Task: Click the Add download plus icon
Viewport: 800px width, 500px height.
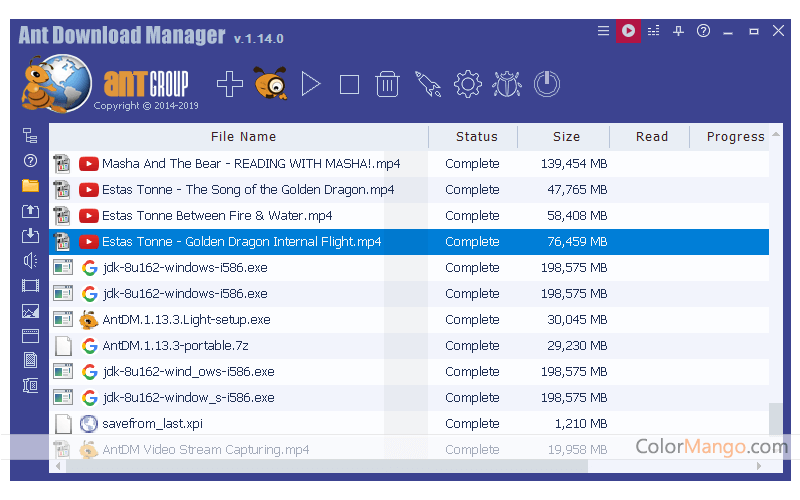Action: (x=230, y=84)
